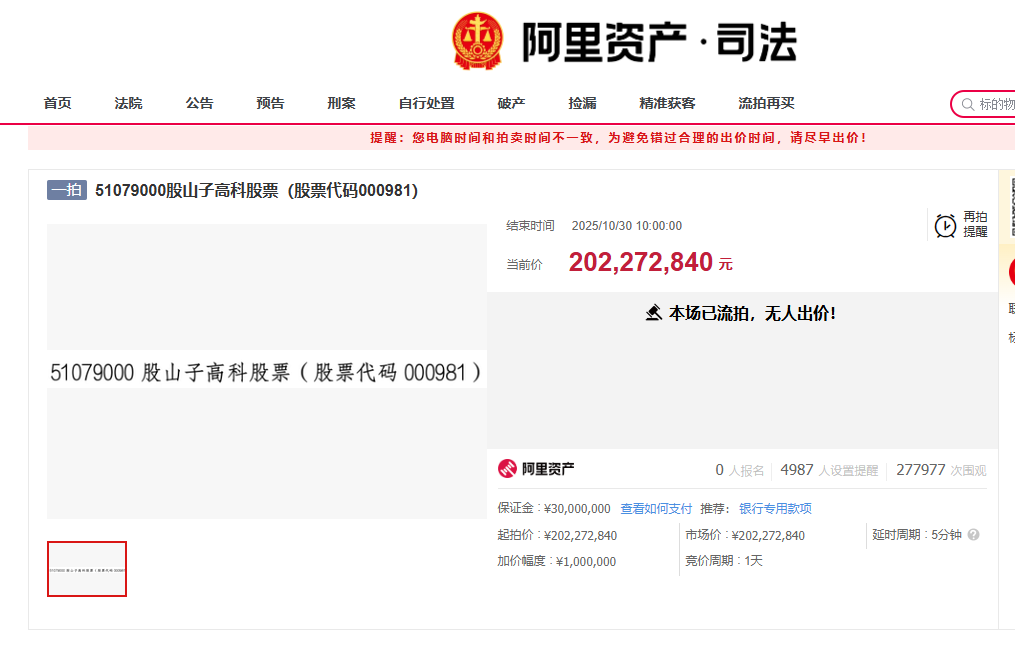Select the red-bordered image thumbnail
Viewport: 1015px width, 647px height.
click(87, 569)
